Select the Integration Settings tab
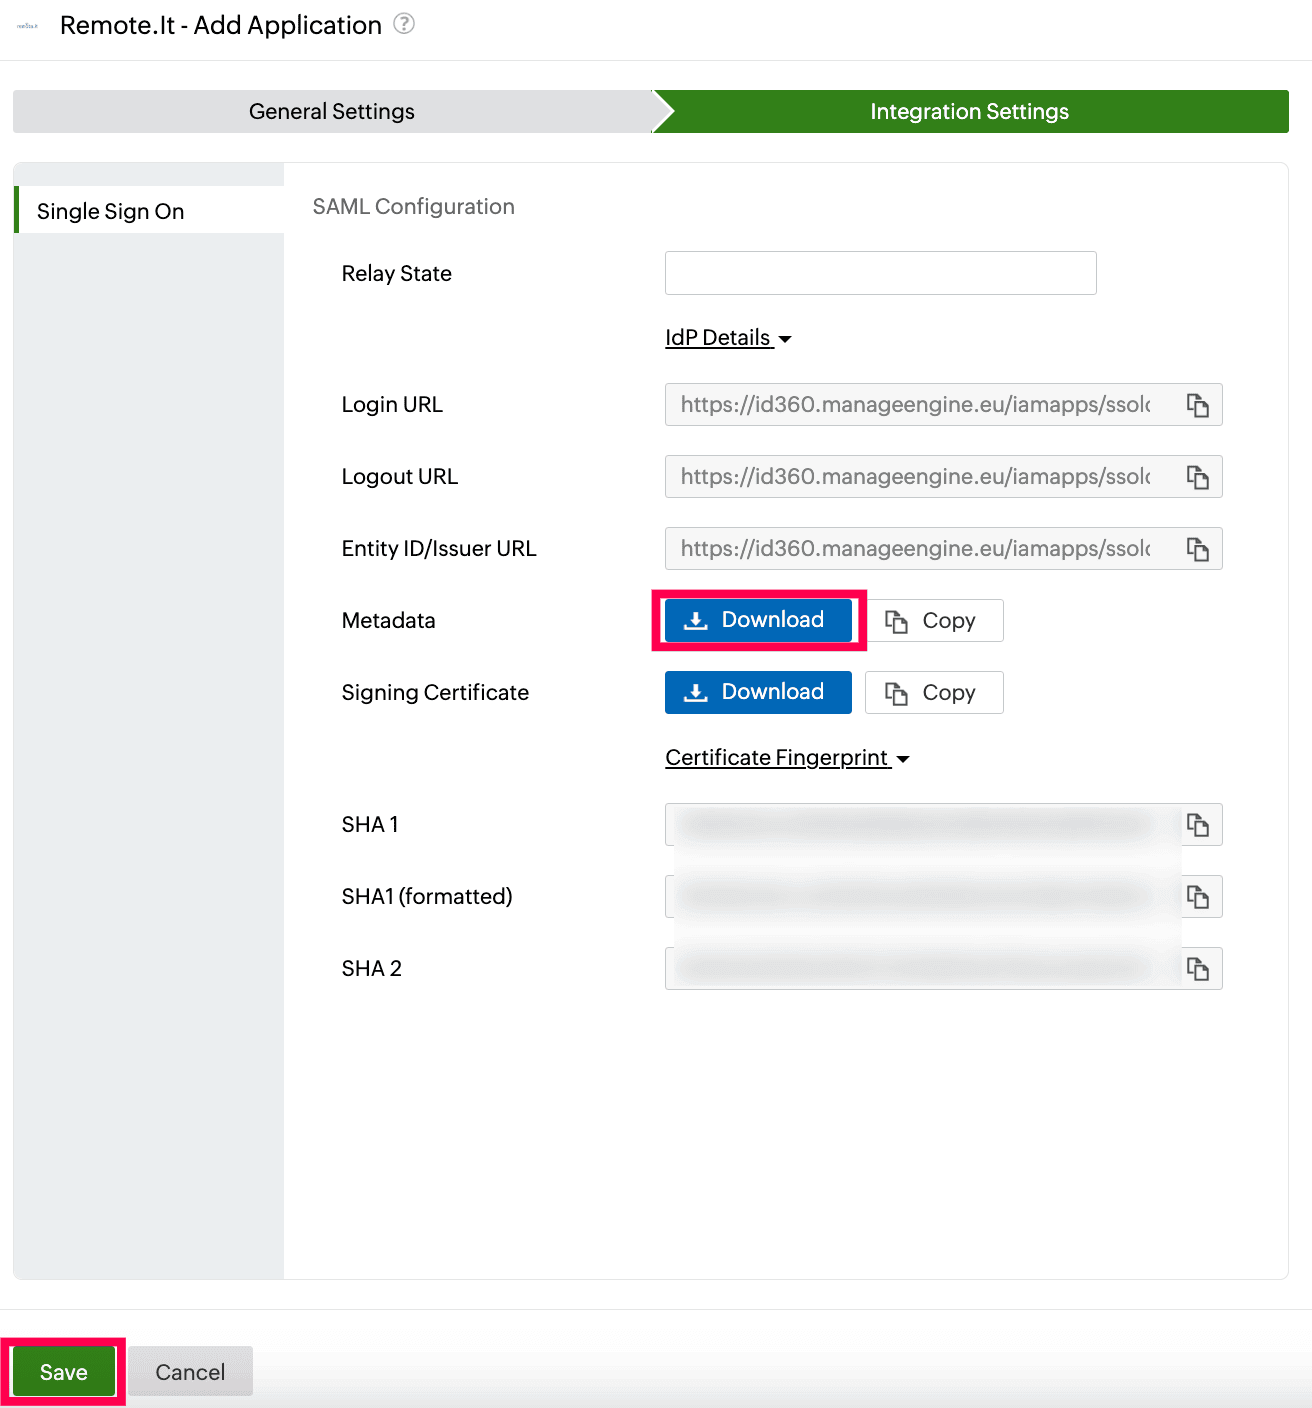 [968, 111]
